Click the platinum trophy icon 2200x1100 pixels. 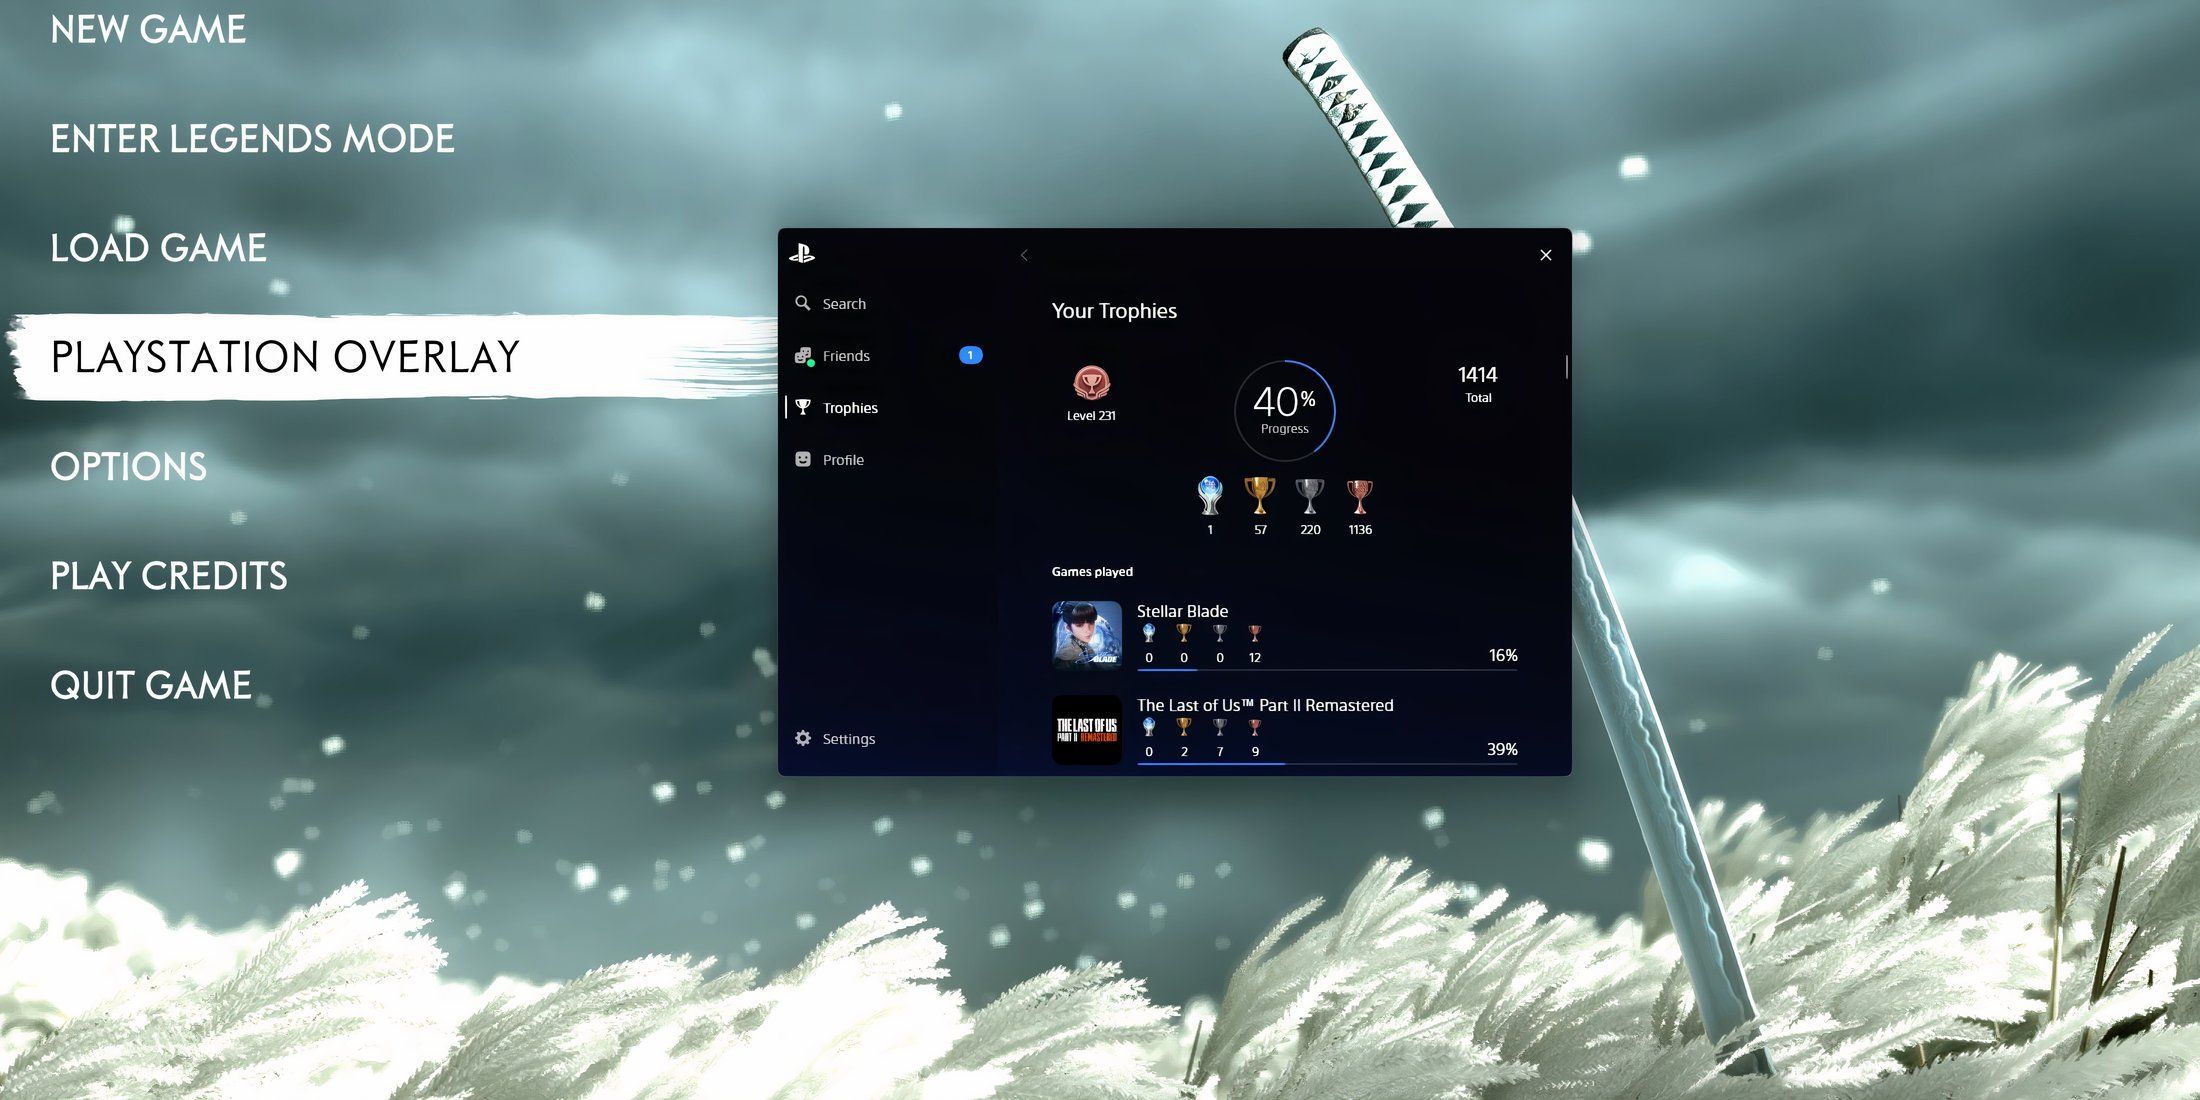1209,494
